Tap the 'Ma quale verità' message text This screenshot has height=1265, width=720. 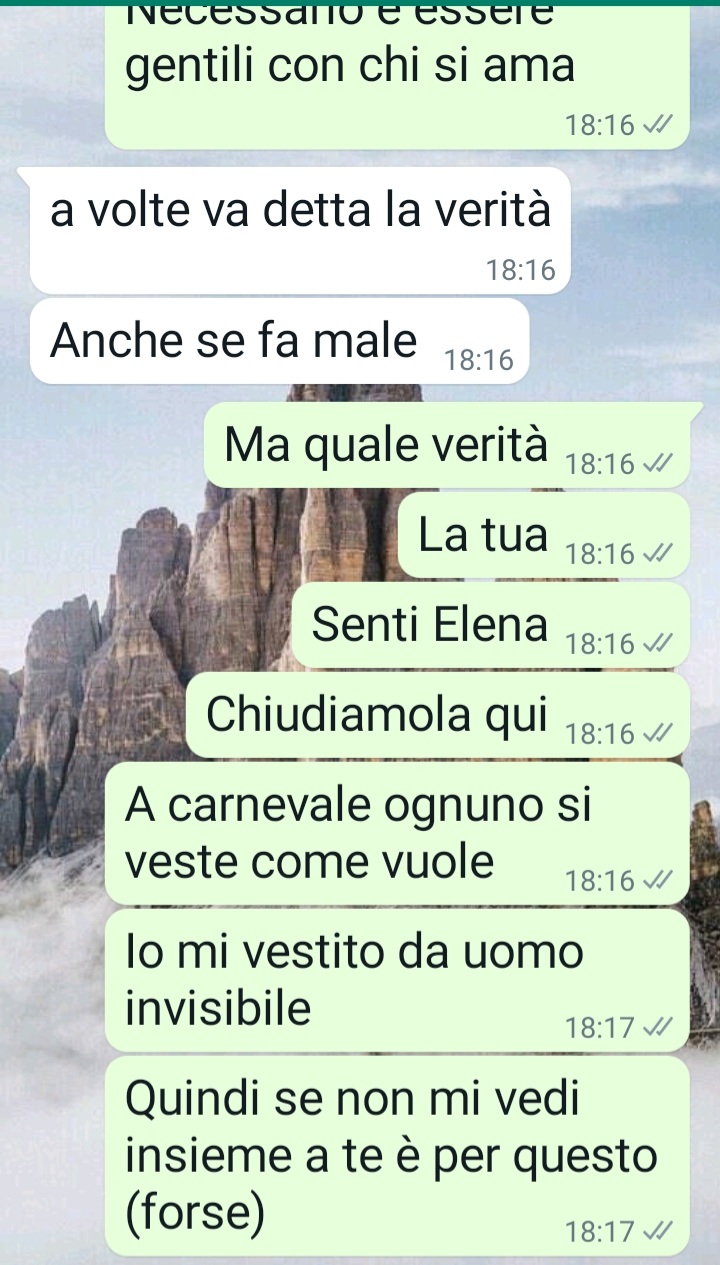386,445
